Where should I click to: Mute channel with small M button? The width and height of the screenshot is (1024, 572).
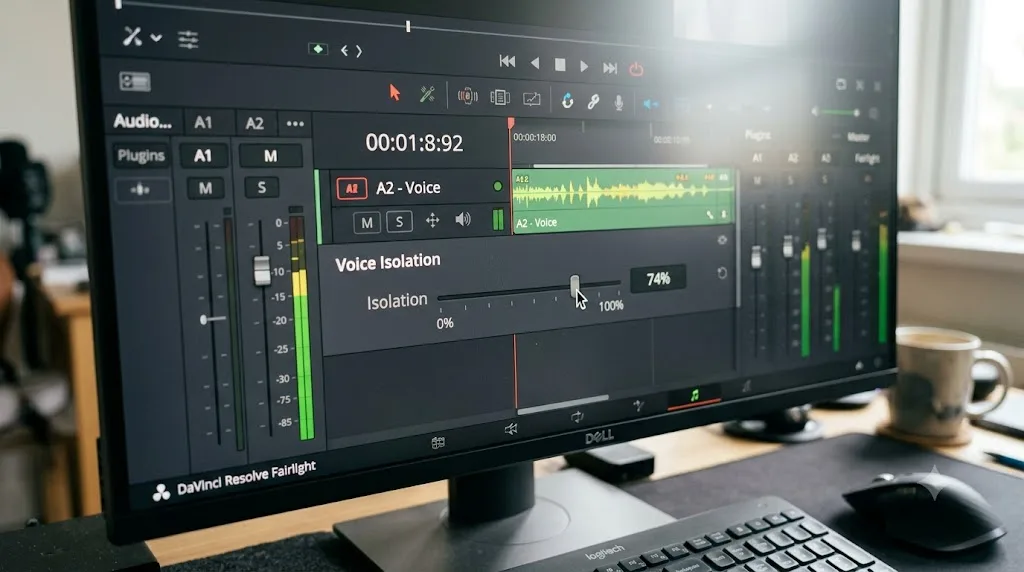[206, 188]
